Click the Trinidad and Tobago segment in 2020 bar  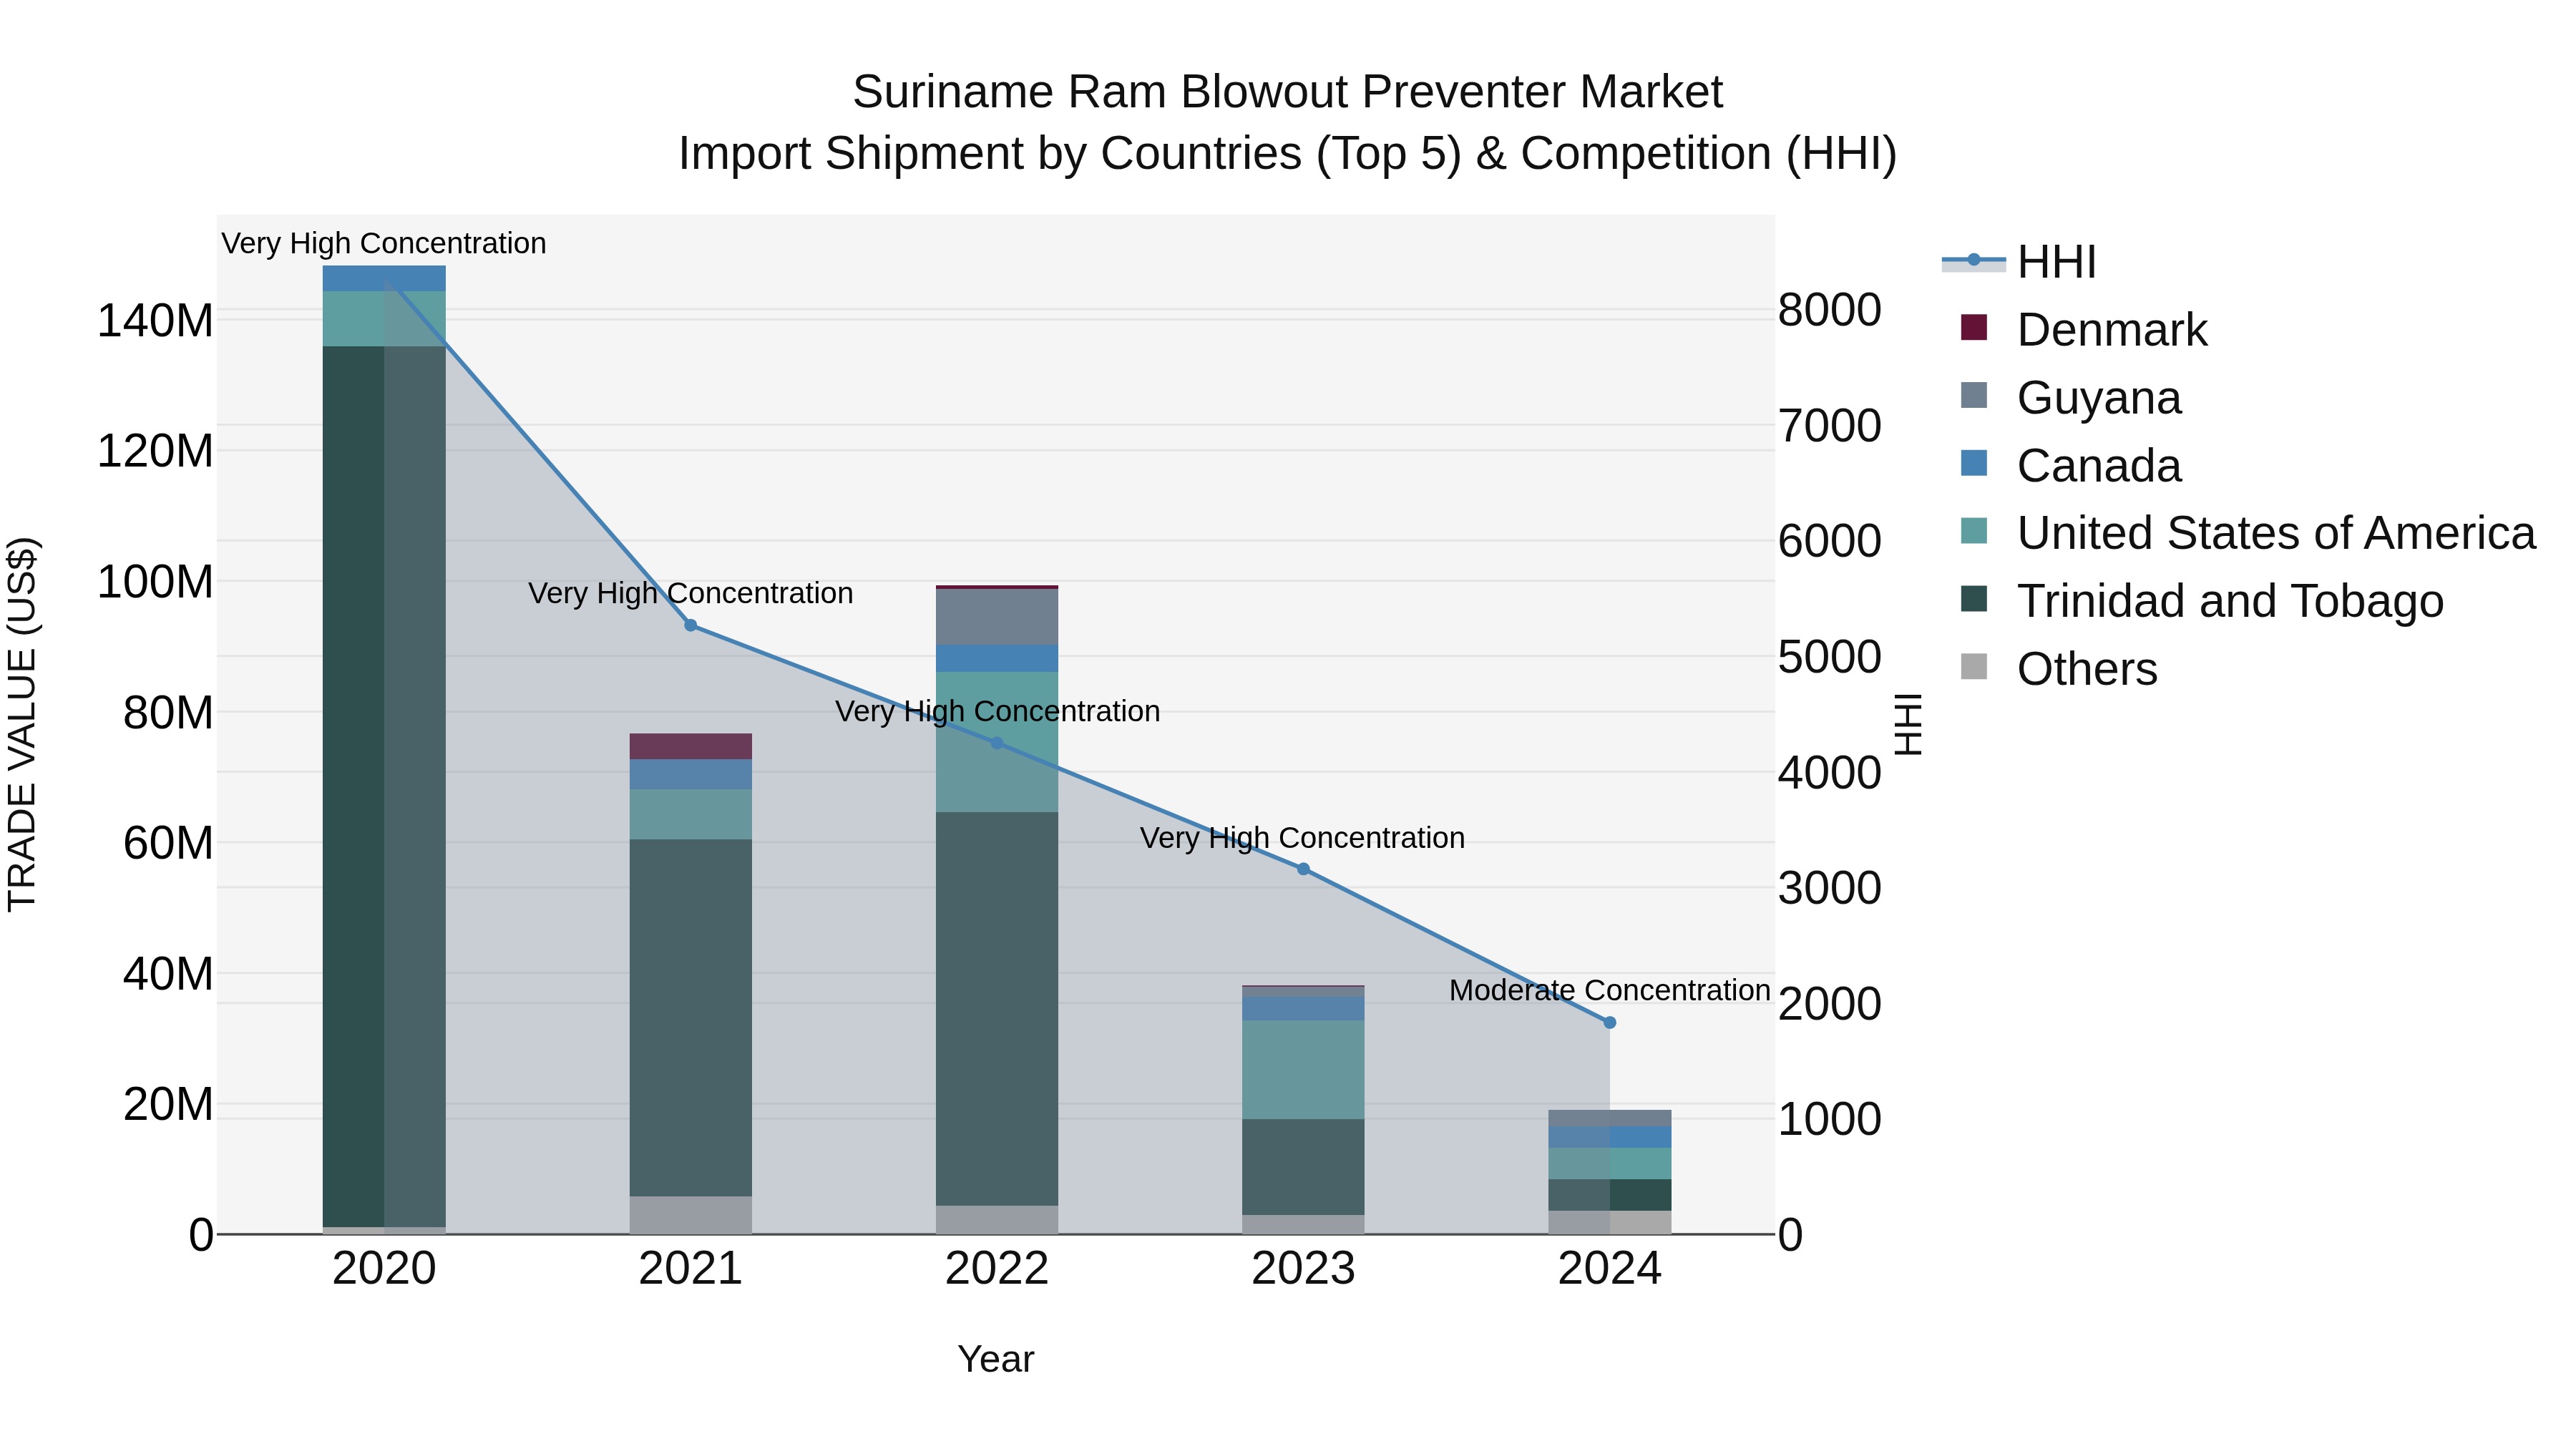(x=384, y=786)
